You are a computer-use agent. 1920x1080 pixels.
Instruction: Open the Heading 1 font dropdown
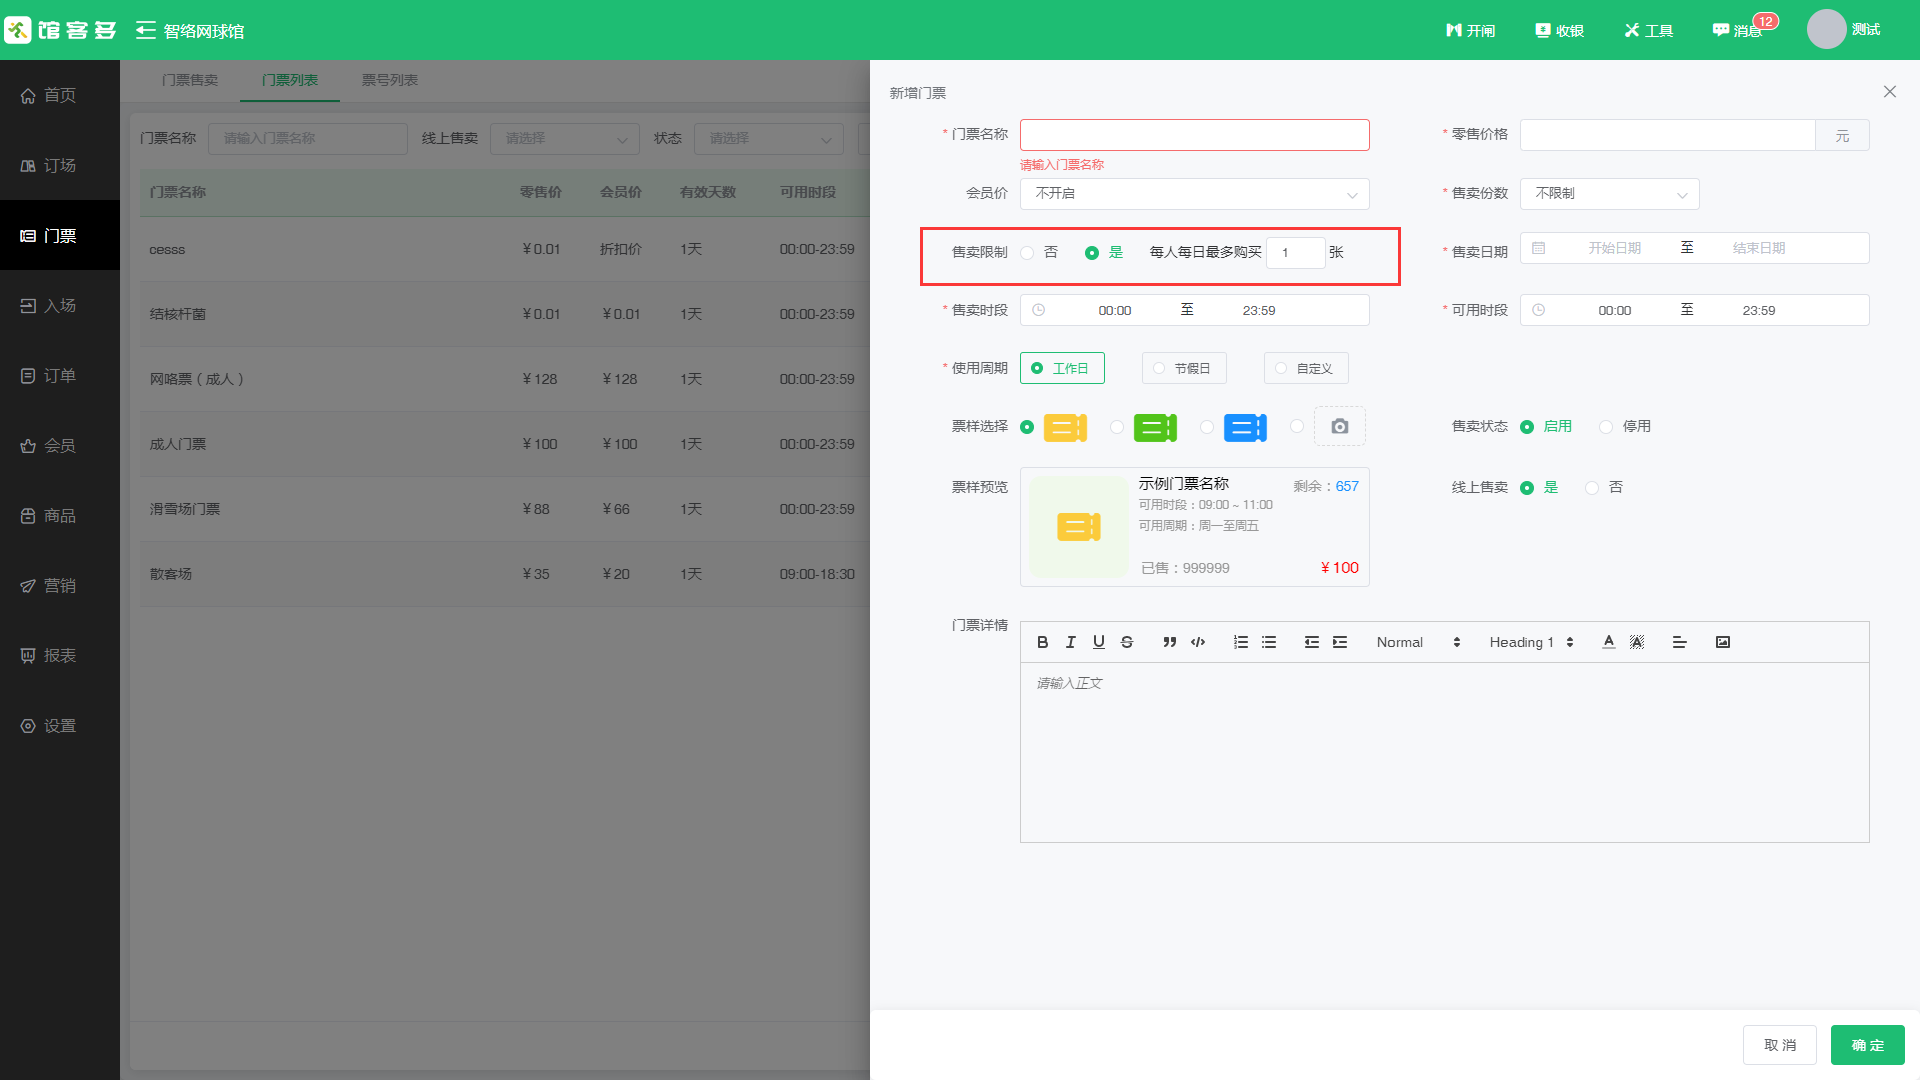click(1530, 642)
